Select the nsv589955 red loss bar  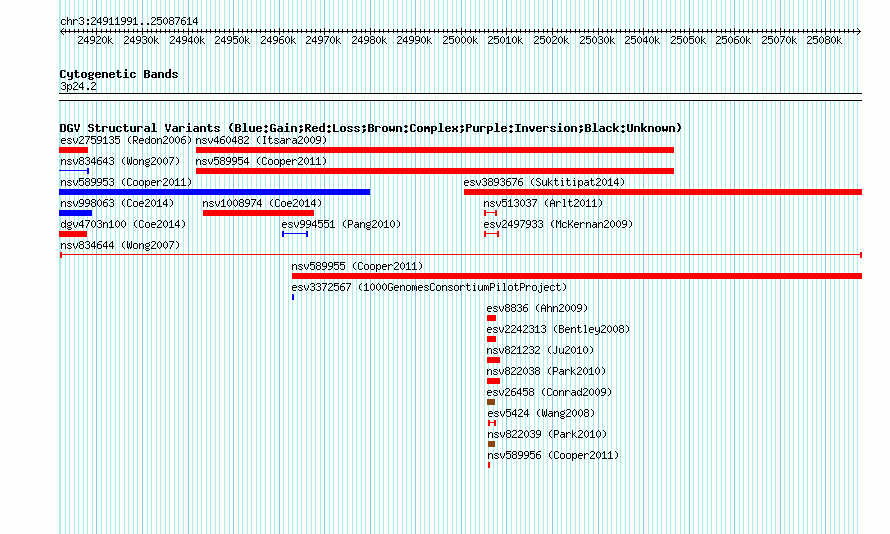(x=577, y=276)
